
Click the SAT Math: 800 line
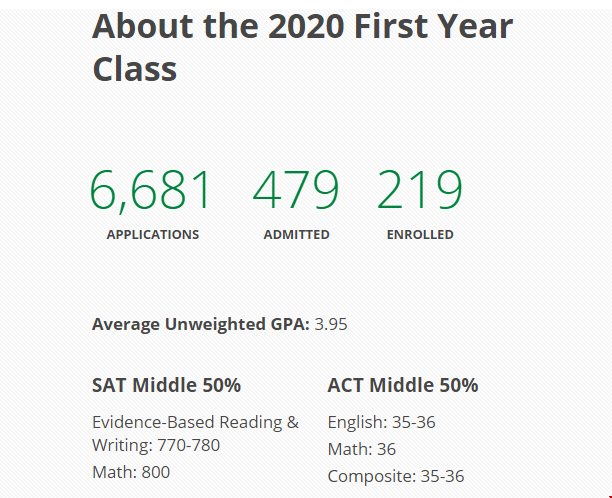click(131, 472)
